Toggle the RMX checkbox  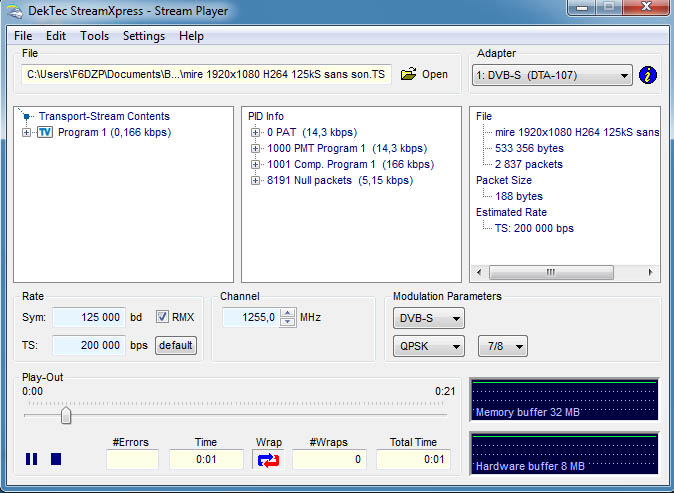click(163, 317)
